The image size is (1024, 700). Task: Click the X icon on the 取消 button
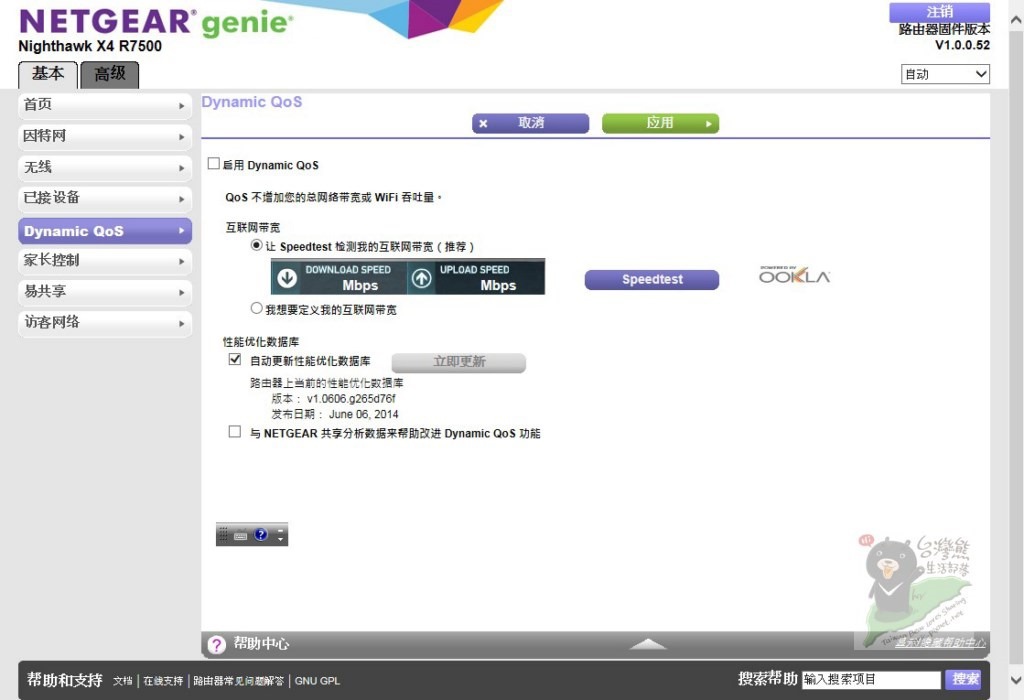(483, 123)
